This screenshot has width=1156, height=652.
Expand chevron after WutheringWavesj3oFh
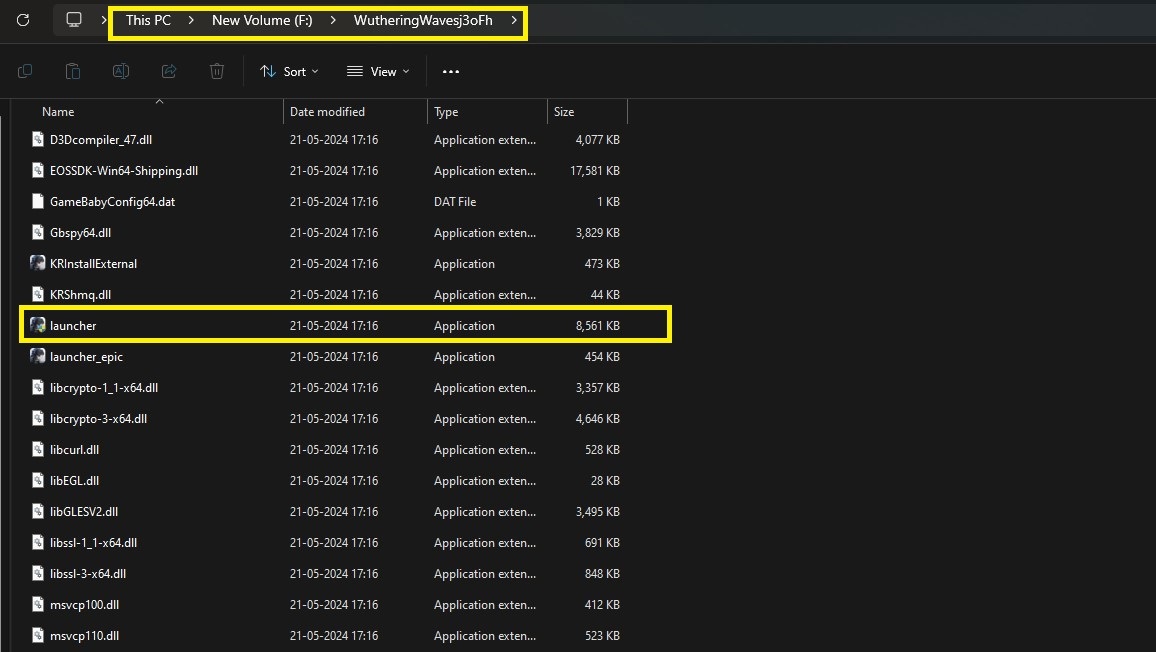(x=514, y=20)
